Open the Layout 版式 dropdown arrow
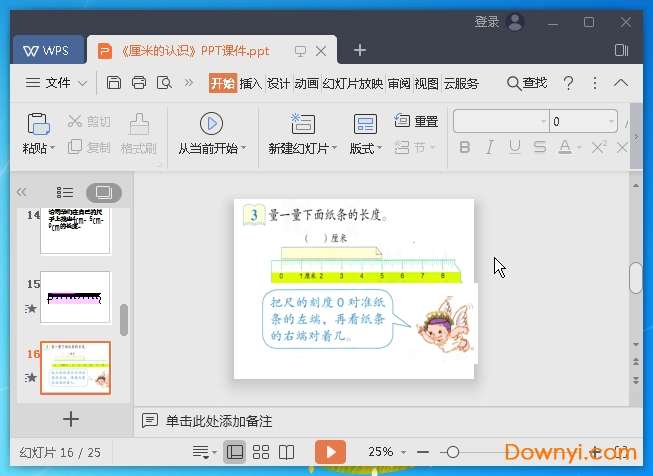Screen dimensions: 653x476 (x=379, y=148)
